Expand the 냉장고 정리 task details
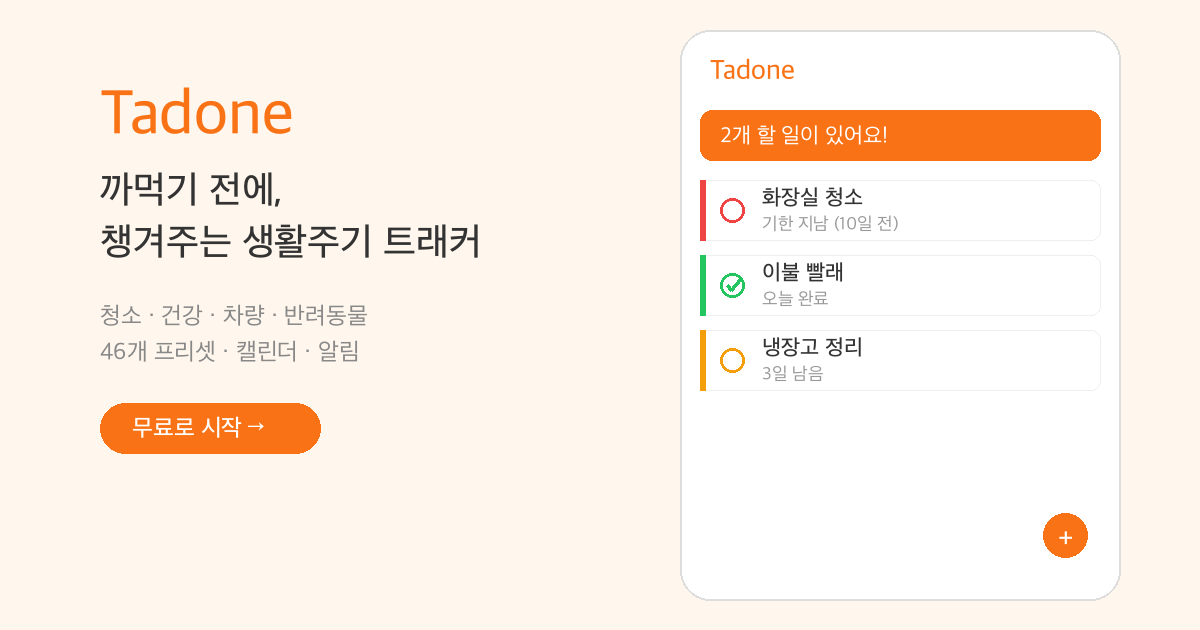Screen dimensions: 1200x630 (x=900, y=360)
